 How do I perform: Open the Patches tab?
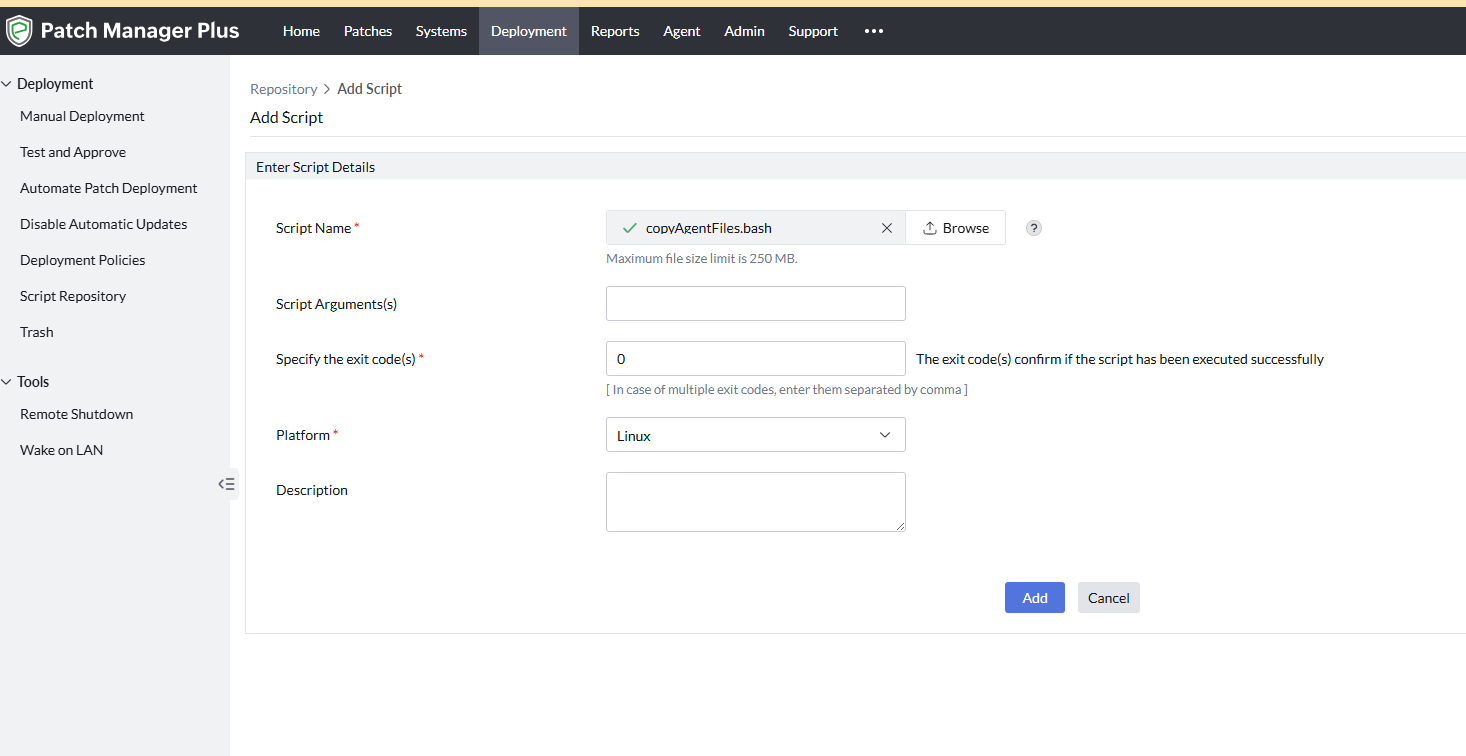coord(368,31)
